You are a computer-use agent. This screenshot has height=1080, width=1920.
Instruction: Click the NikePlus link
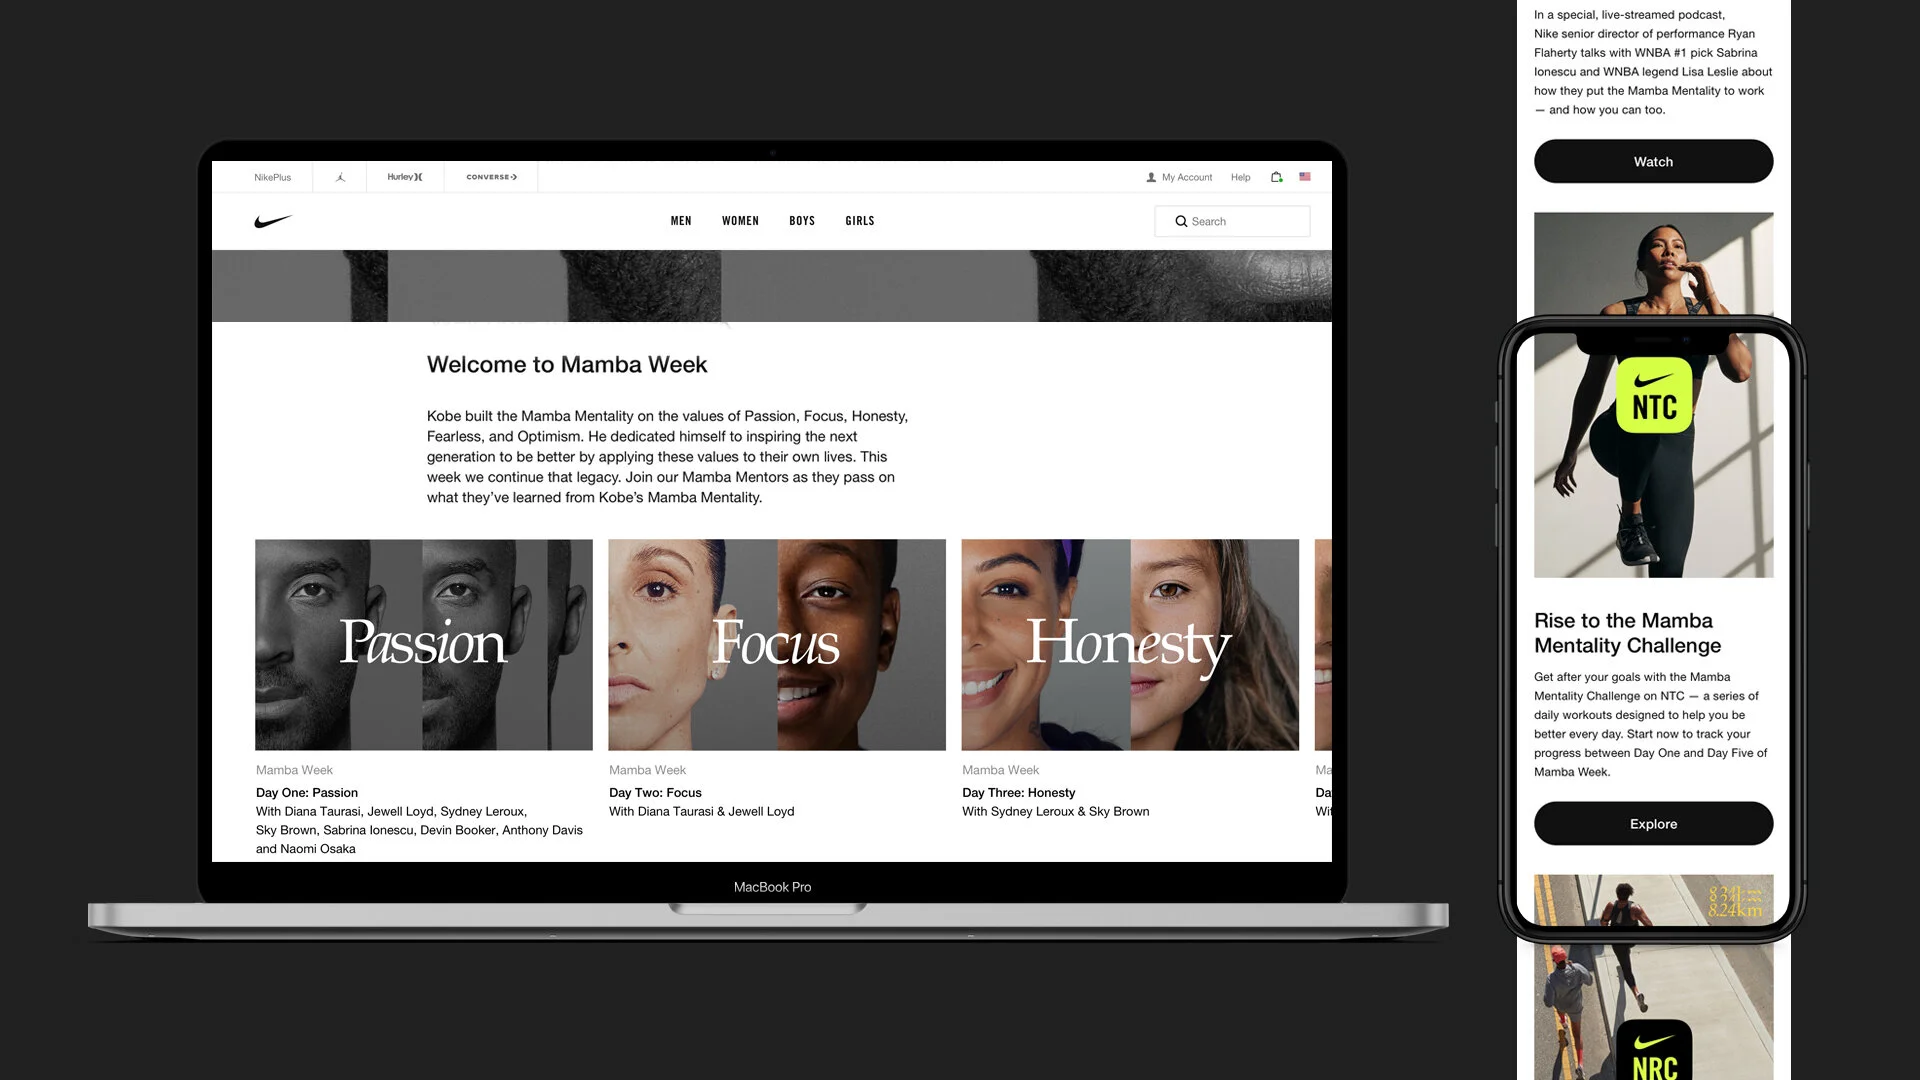[272, 177]
